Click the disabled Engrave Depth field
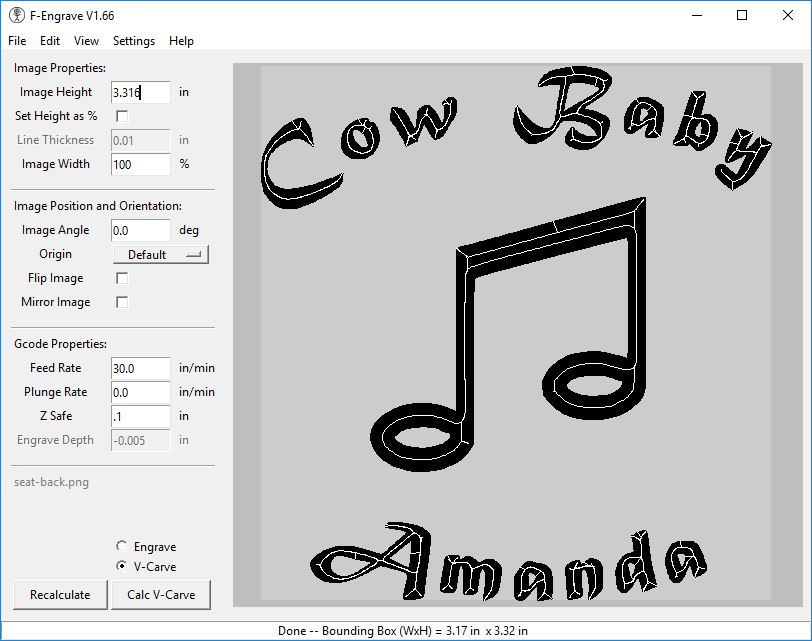This screenshot has width=812, height=641. 140,441
